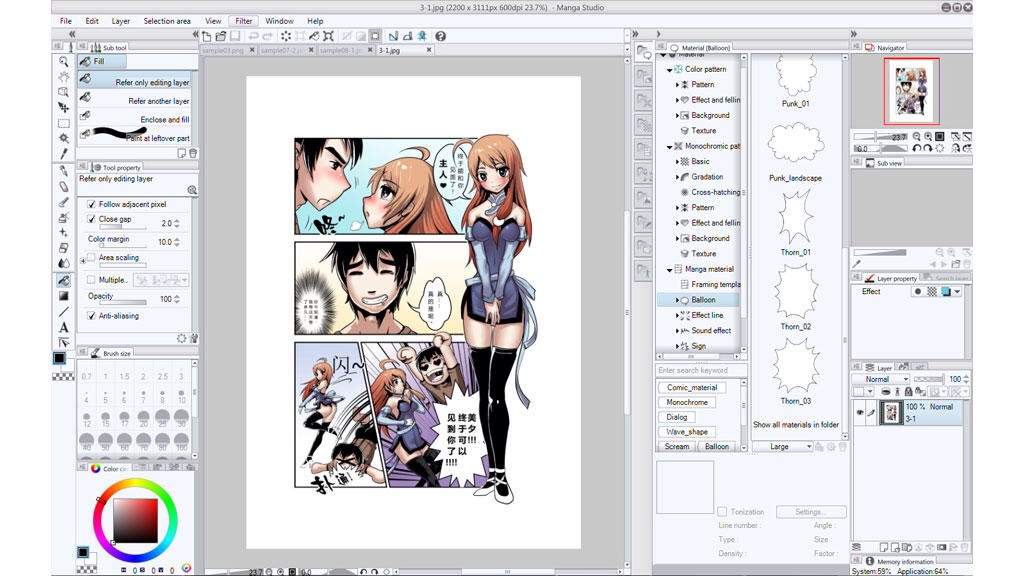Select the Punk_landscape balloon material
The height and width of the screenshot is (576, 1024).
point(795,150)
